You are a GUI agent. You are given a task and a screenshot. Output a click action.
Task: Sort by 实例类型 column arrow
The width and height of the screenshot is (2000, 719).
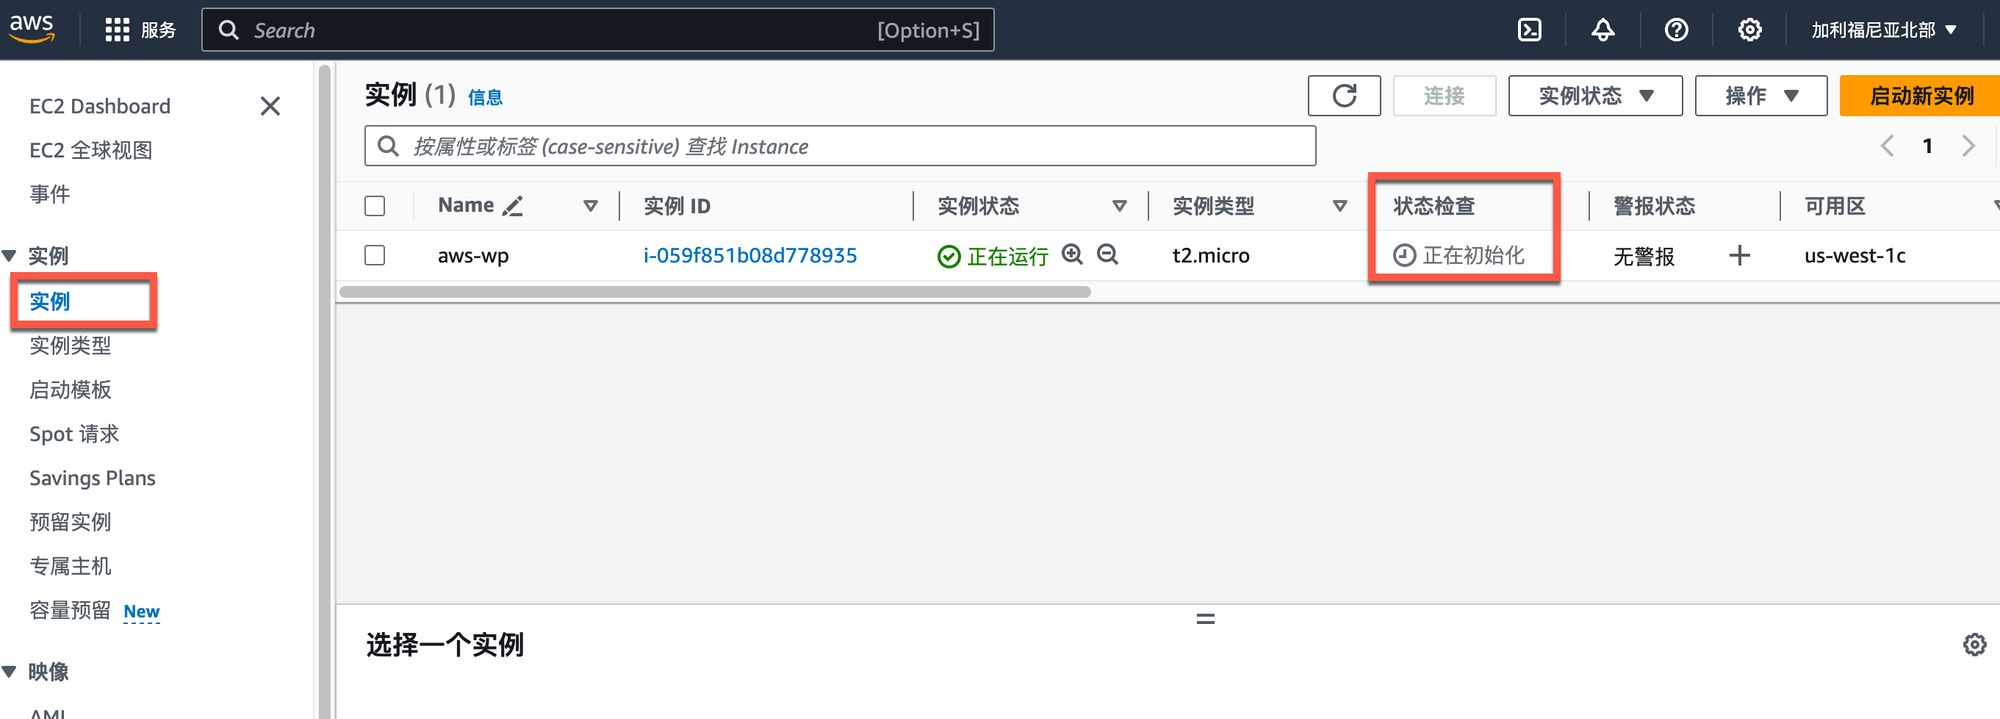point(1339,206)
